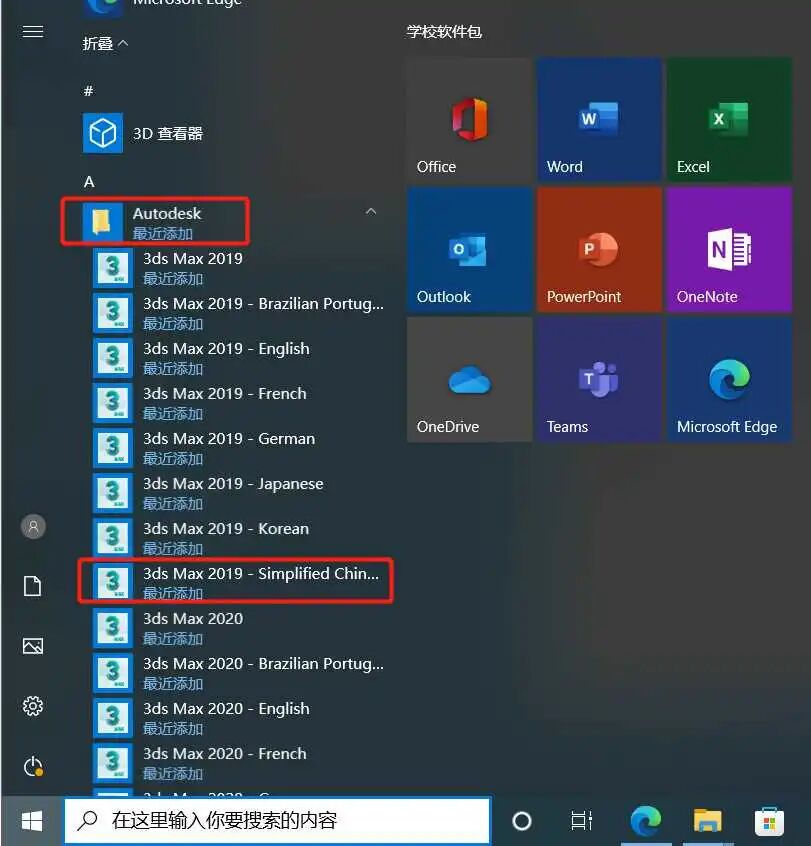The width and height of the screenshot is (811, 846).
Task: Open the PowerPoint tile
Action: [x=599, y=250]
